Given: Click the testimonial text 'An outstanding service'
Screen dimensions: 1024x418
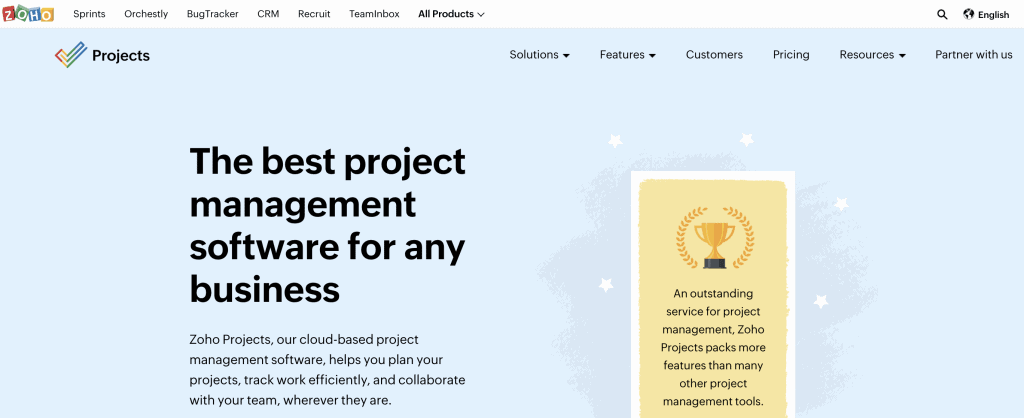Looking at the screenshot, I should click(713, 347).
